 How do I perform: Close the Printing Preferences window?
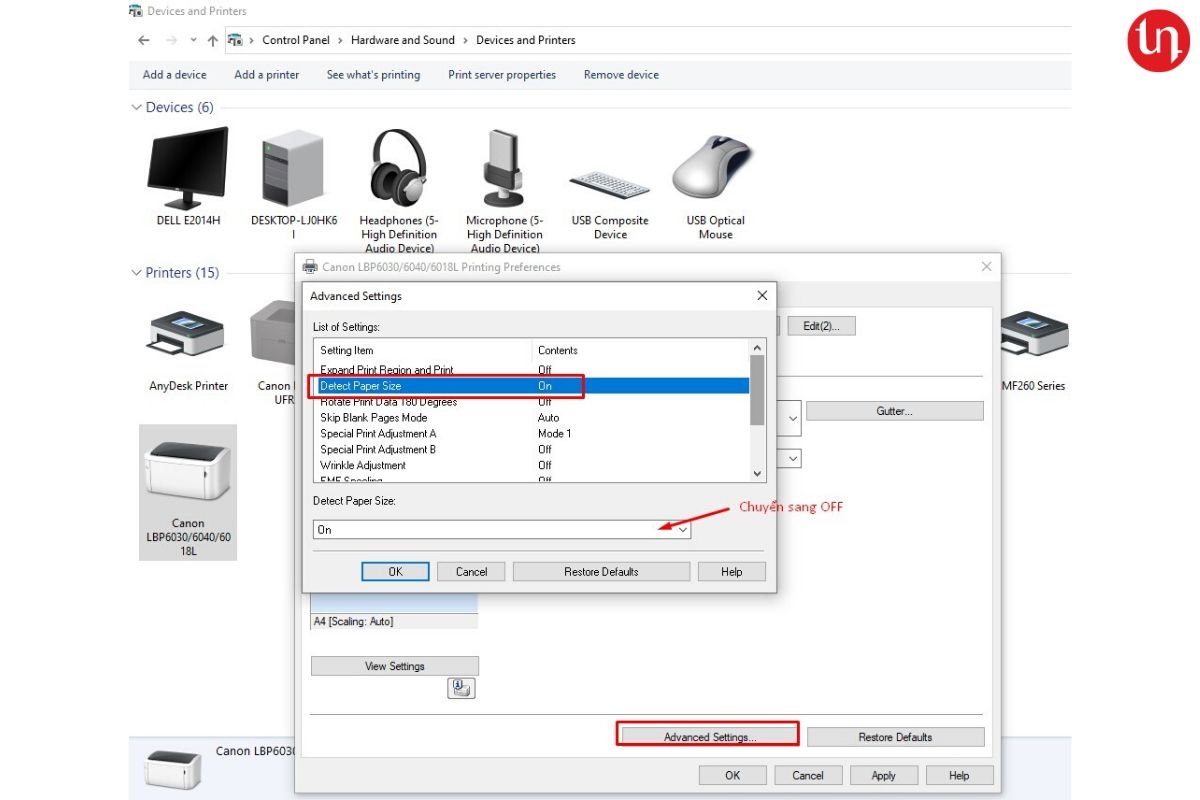(x=986, y=266)
